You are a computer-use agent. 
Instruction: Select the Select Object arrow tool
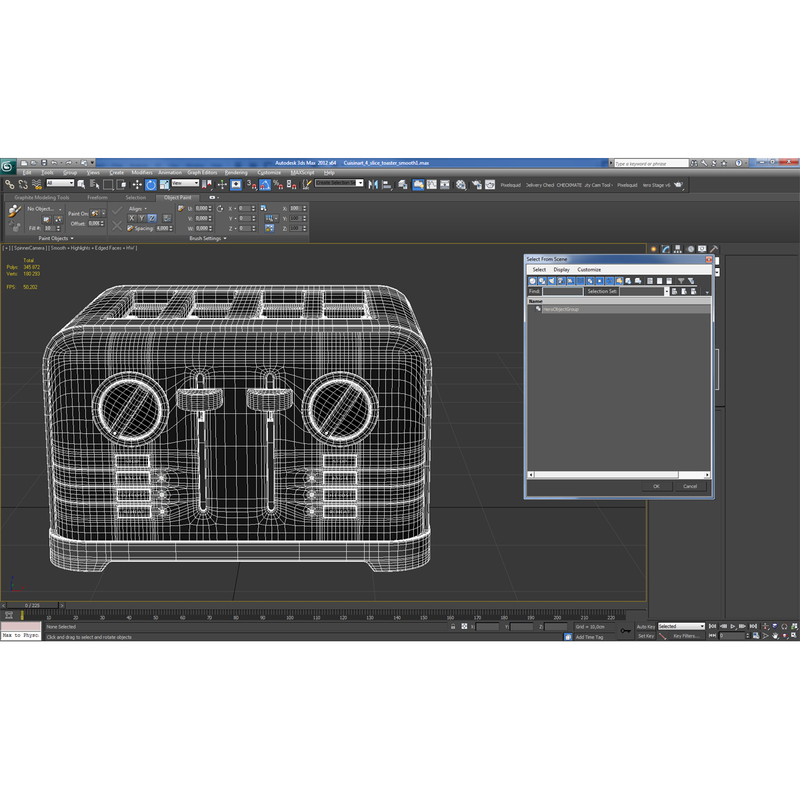81,184
